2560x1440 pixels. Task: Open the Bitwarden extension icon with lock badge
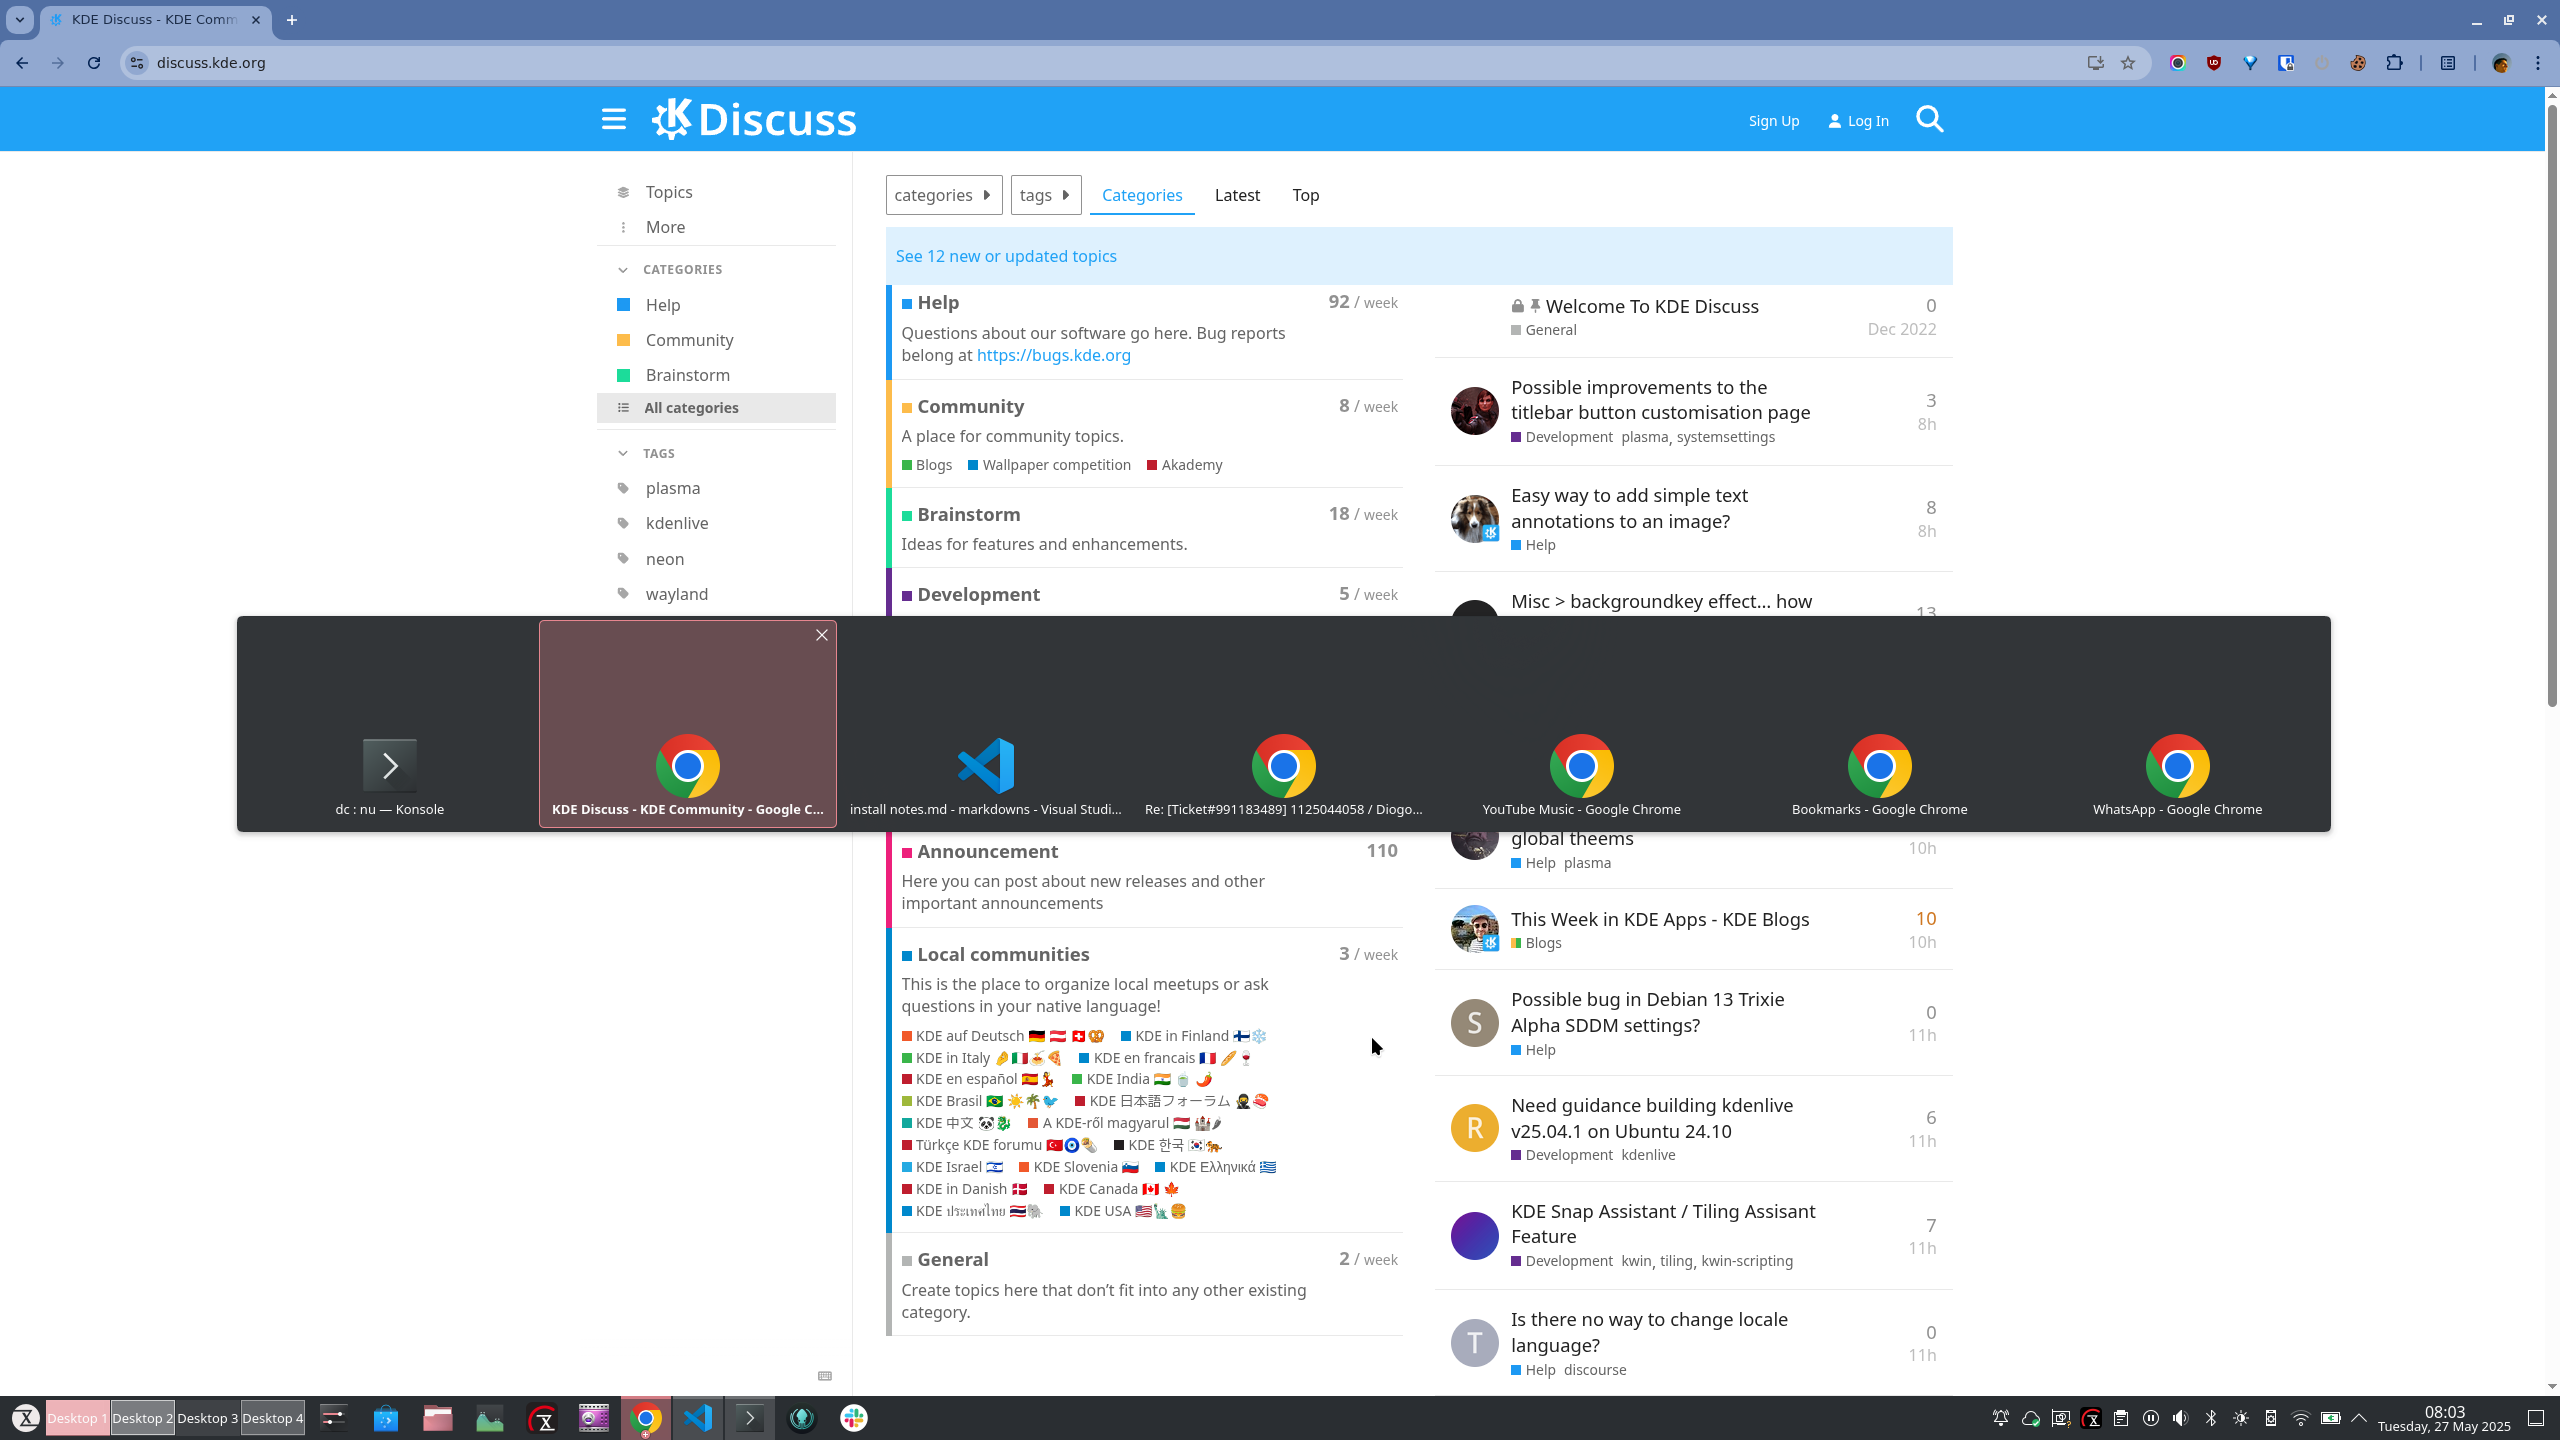(x=2286, y=63)
